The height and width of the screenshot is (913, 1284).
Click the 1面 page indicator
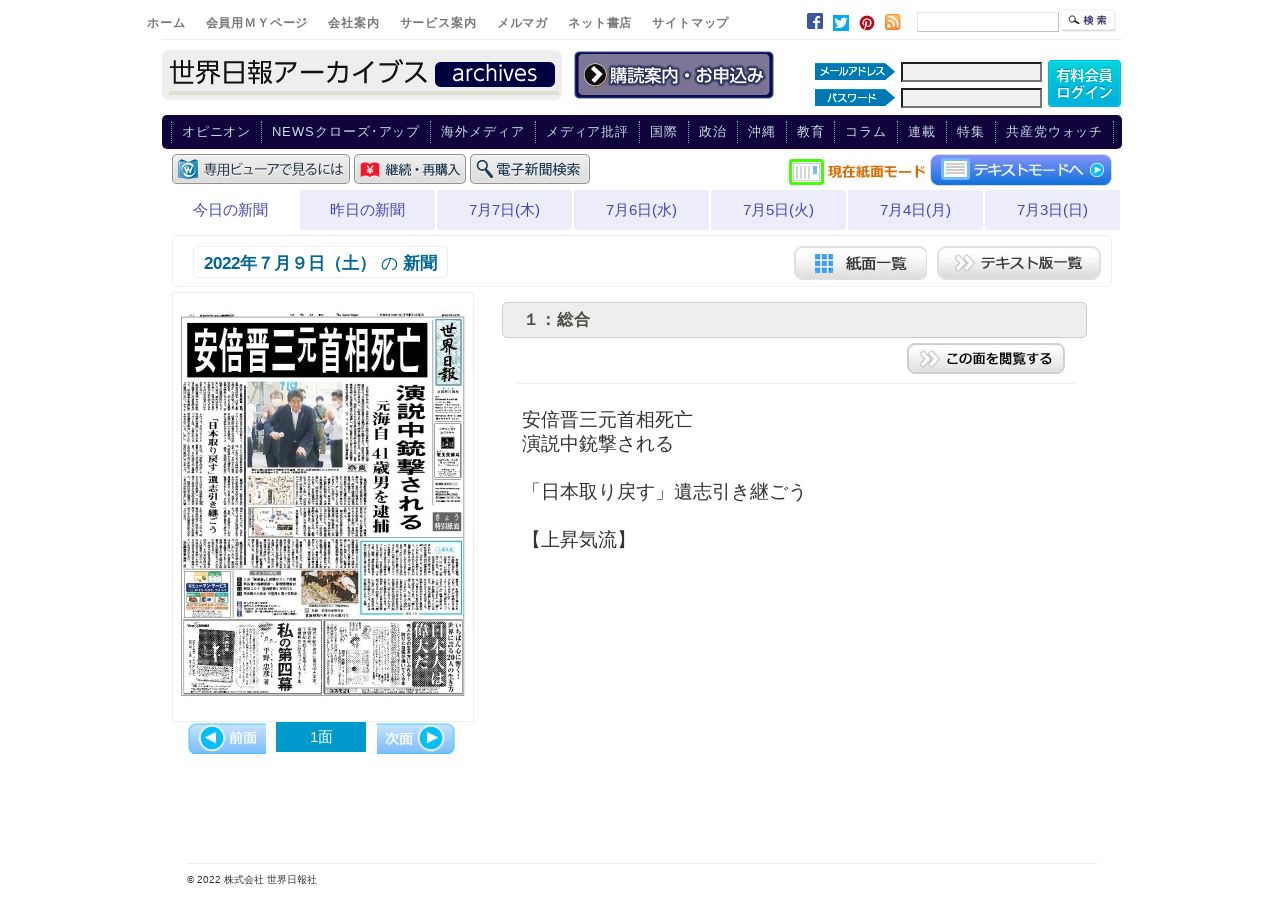[321, 737]
